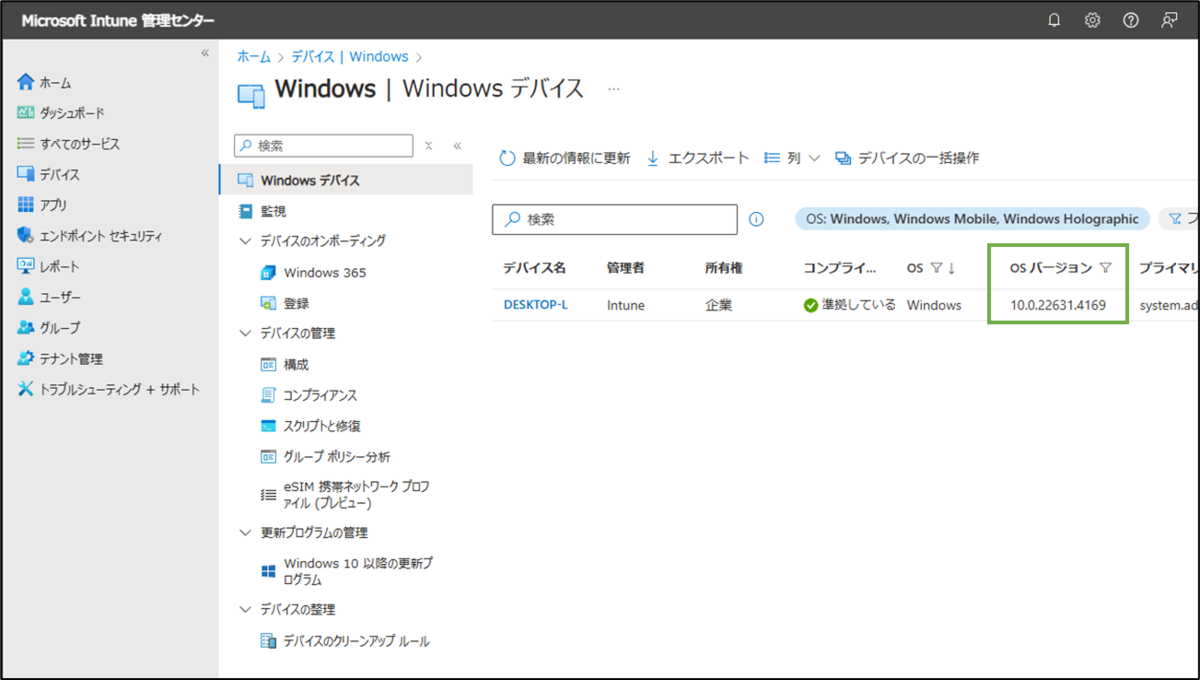Open Windows 10 以降の更新プログラム item
The height and width of the screenshot is (680, 1200).
pos(346,571)
